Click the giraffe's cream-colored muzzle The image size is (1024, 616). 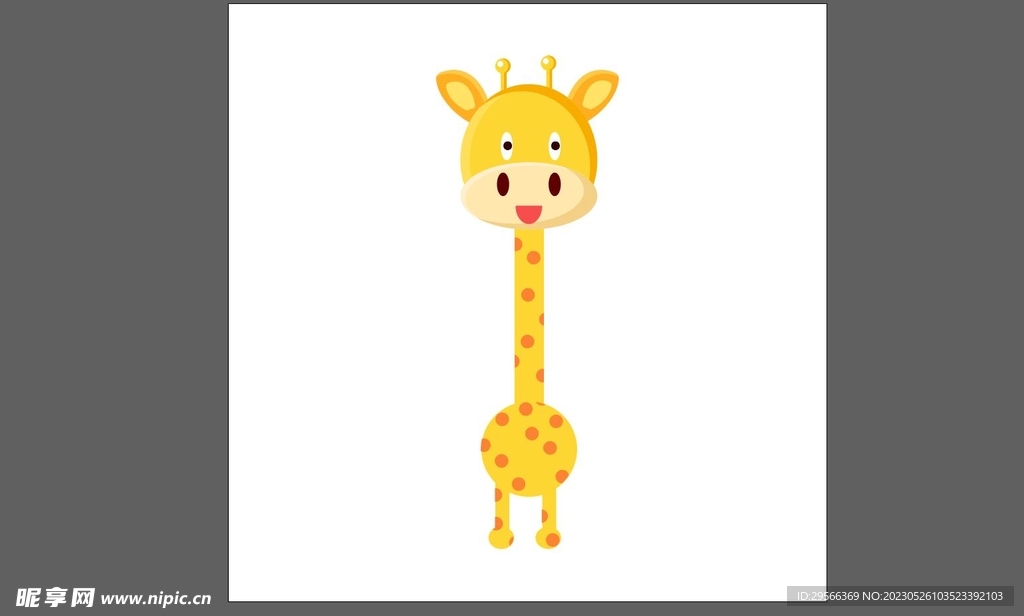[x=528, y=195]
